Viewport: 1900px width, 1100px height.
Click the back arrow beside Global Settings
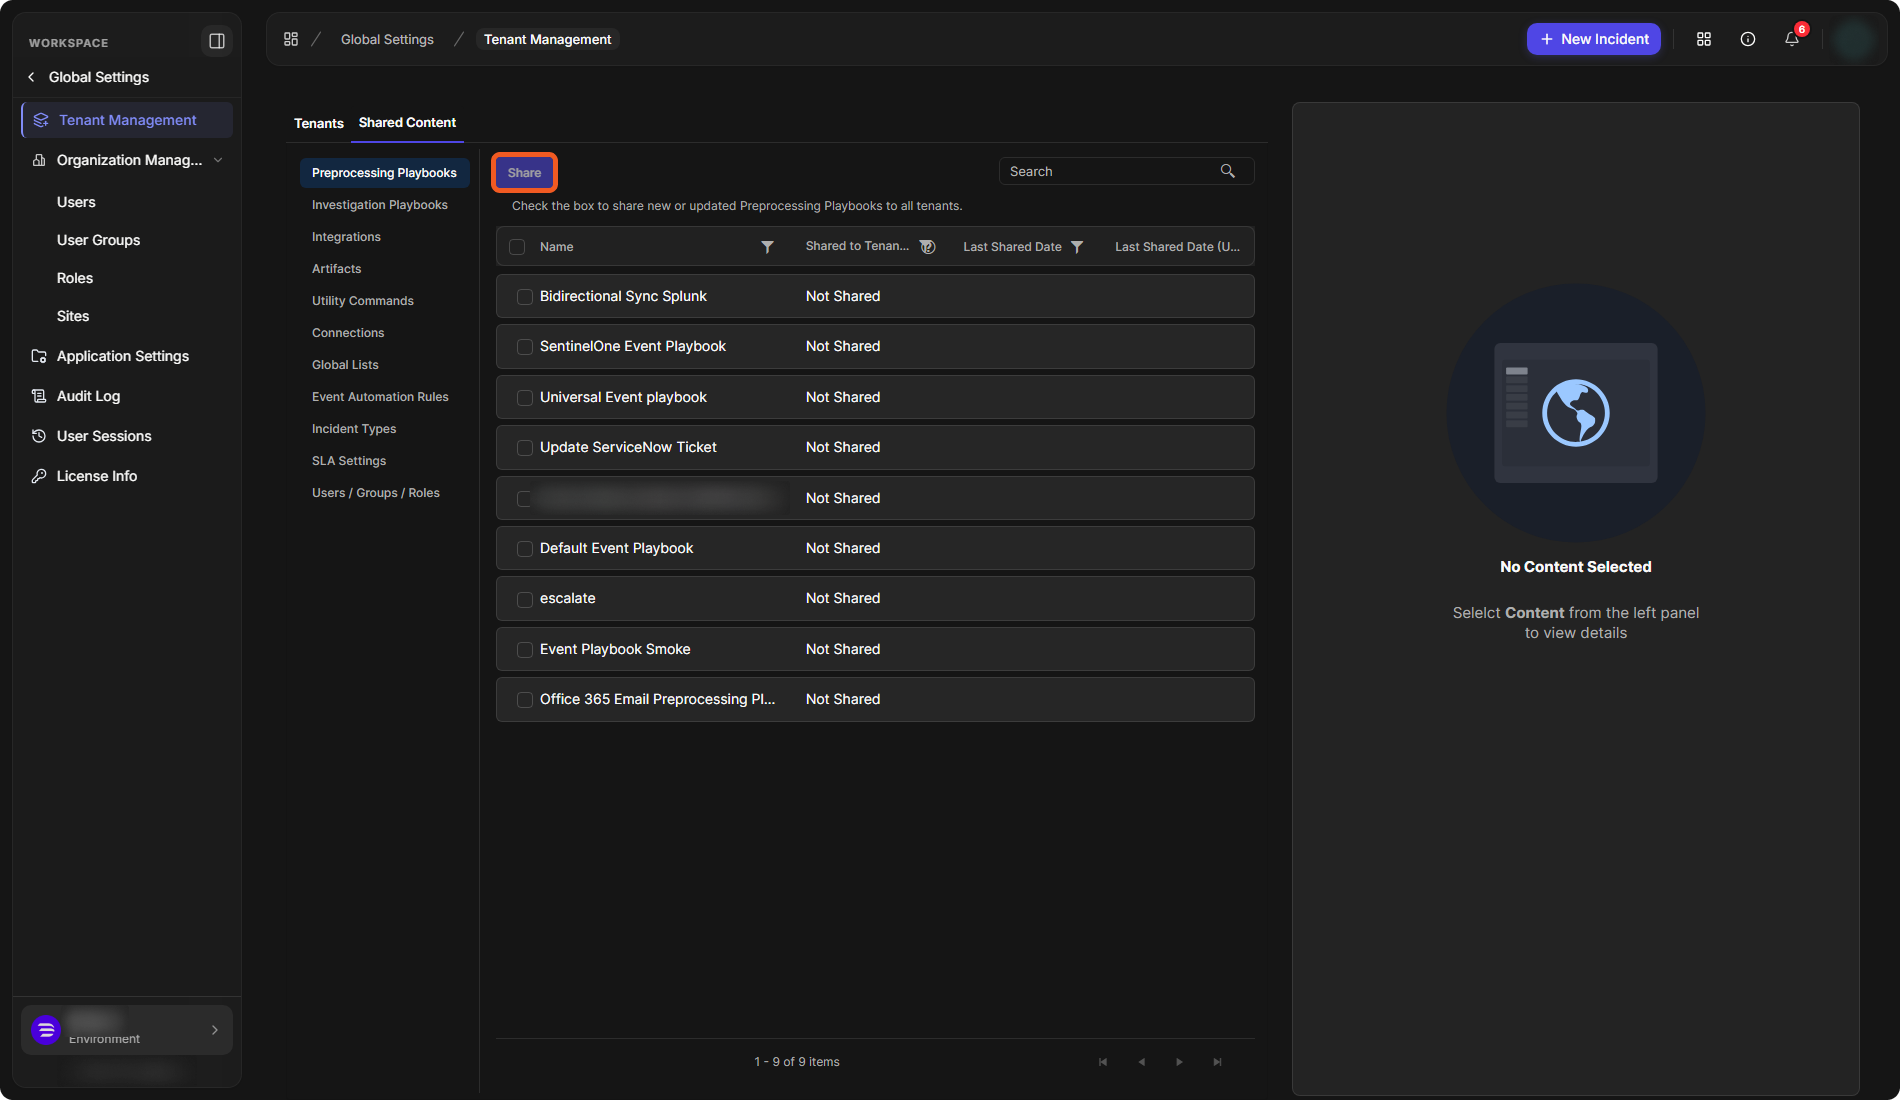(x=31, y=77)
